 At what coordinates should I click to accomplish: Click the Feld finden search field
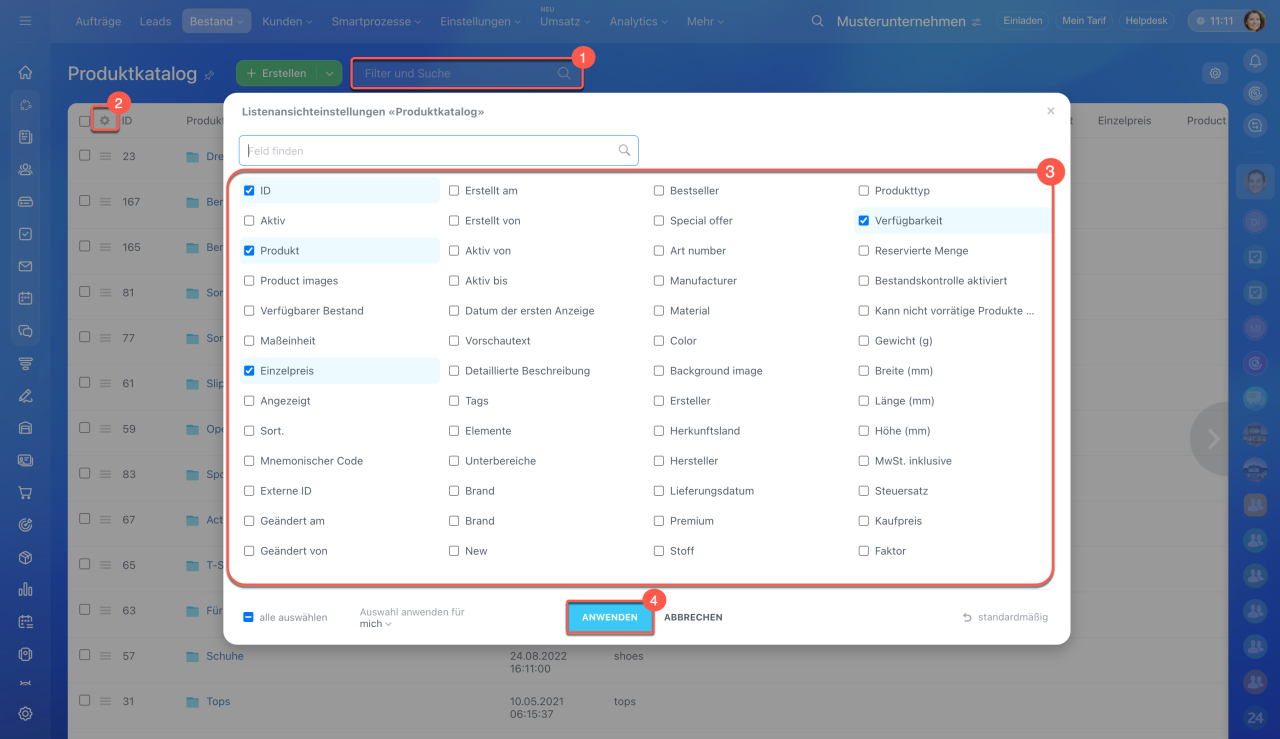438,151
